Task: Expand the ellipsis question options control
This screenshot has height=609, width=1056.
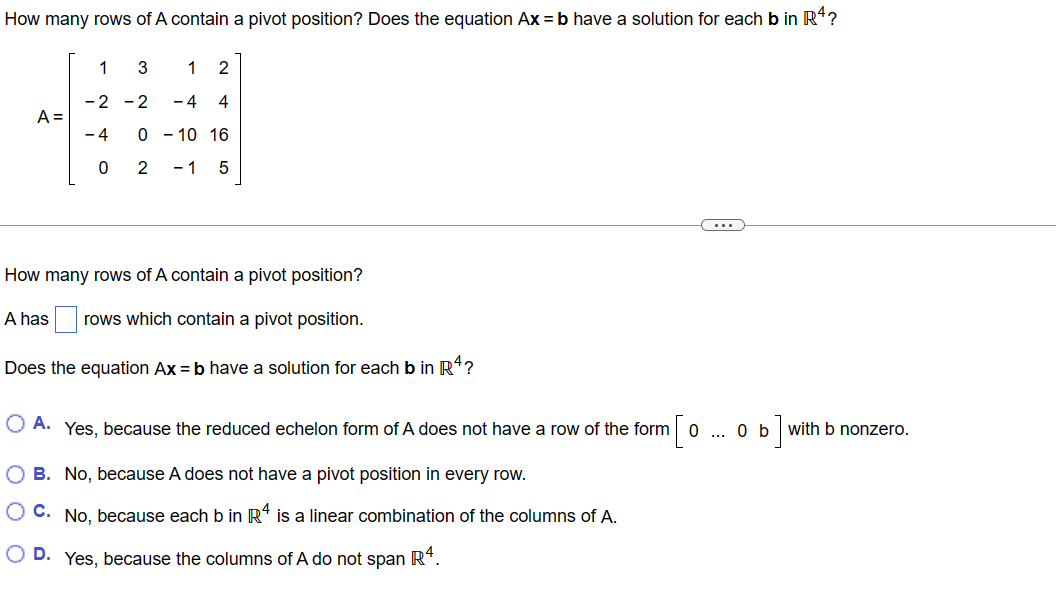Action: coord(722,224)
